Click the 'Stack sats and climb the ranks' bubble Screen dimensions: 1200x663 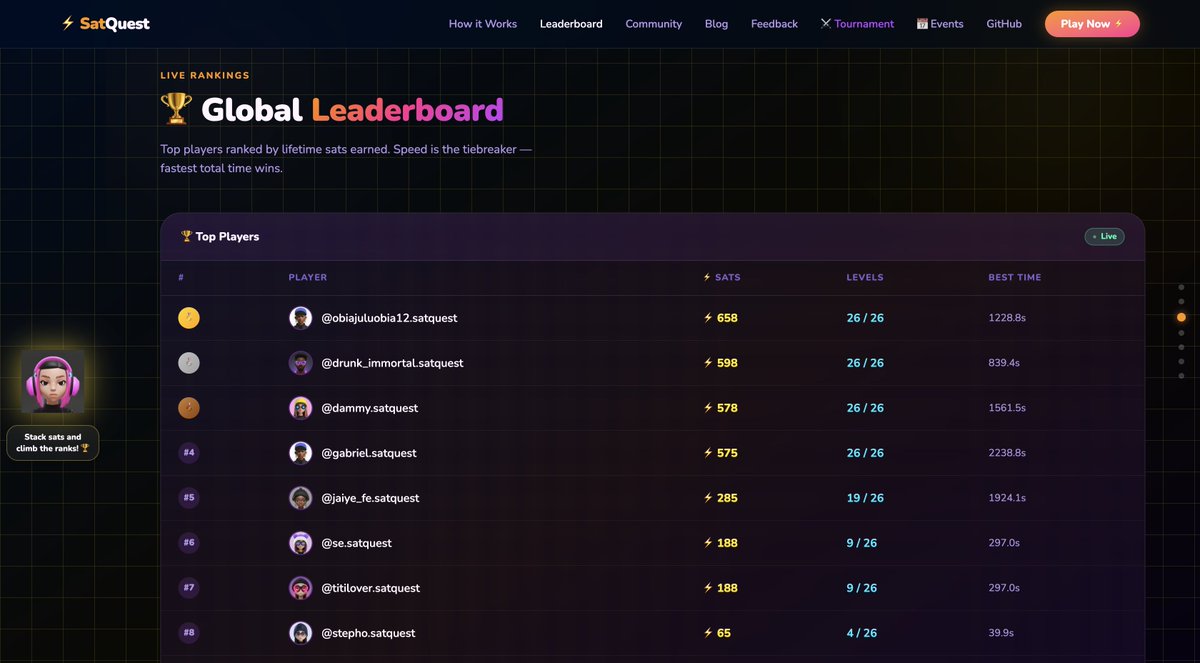(52, 443)
